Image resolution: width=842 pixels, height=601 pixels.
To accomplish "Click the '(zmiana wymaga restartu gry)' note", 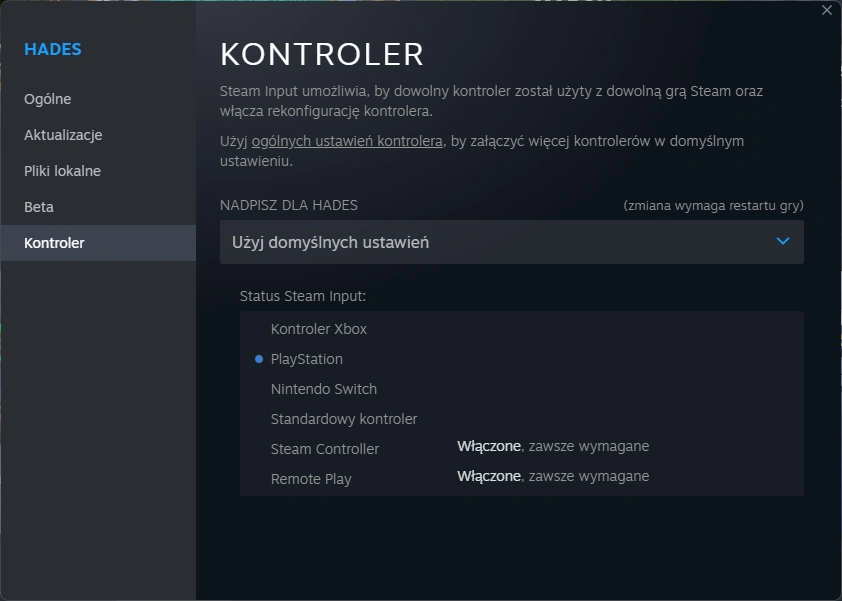I will coord(713,206).
